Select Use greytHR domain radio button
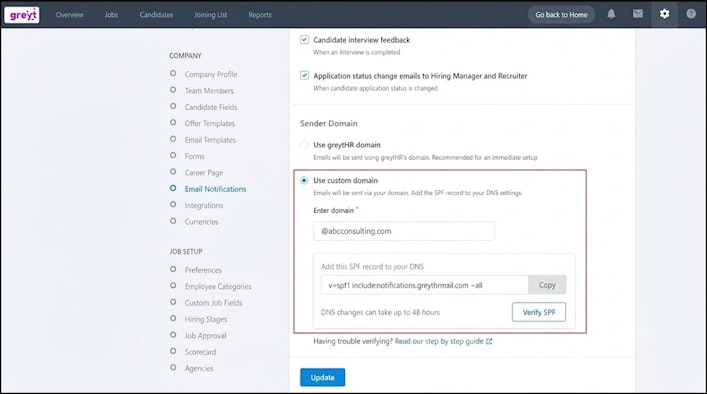707x394 pixels. pyautogui.click(x=304, y=145)
